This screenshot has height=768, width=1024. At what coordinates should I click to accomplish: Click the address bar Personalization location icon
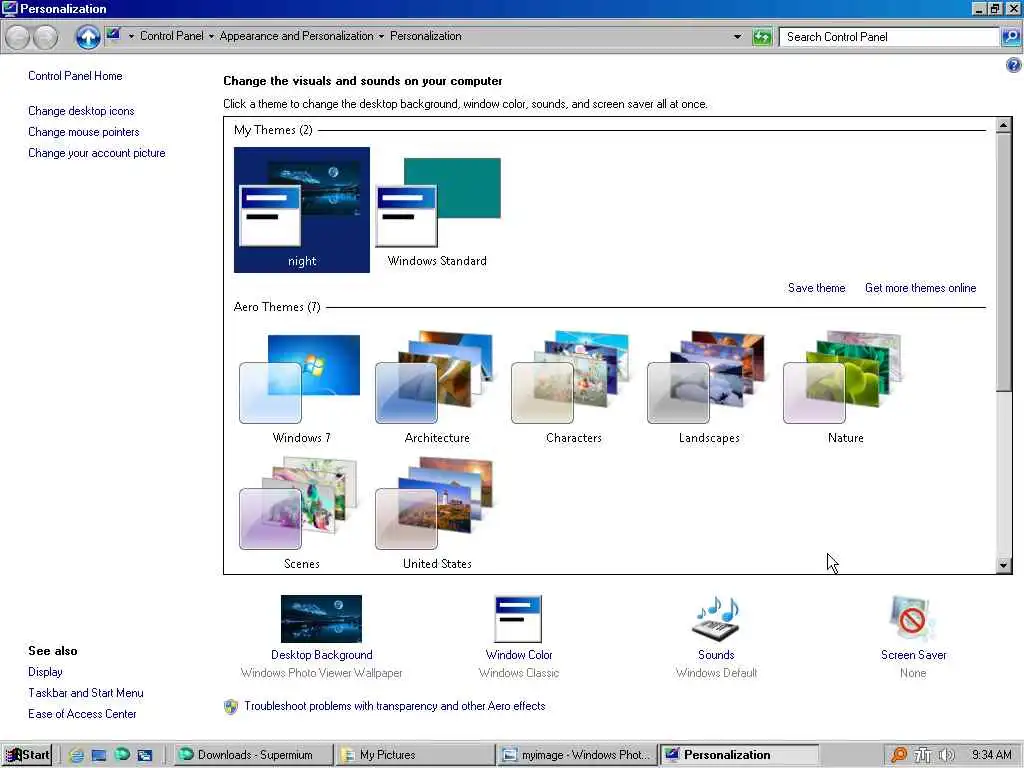114,35
